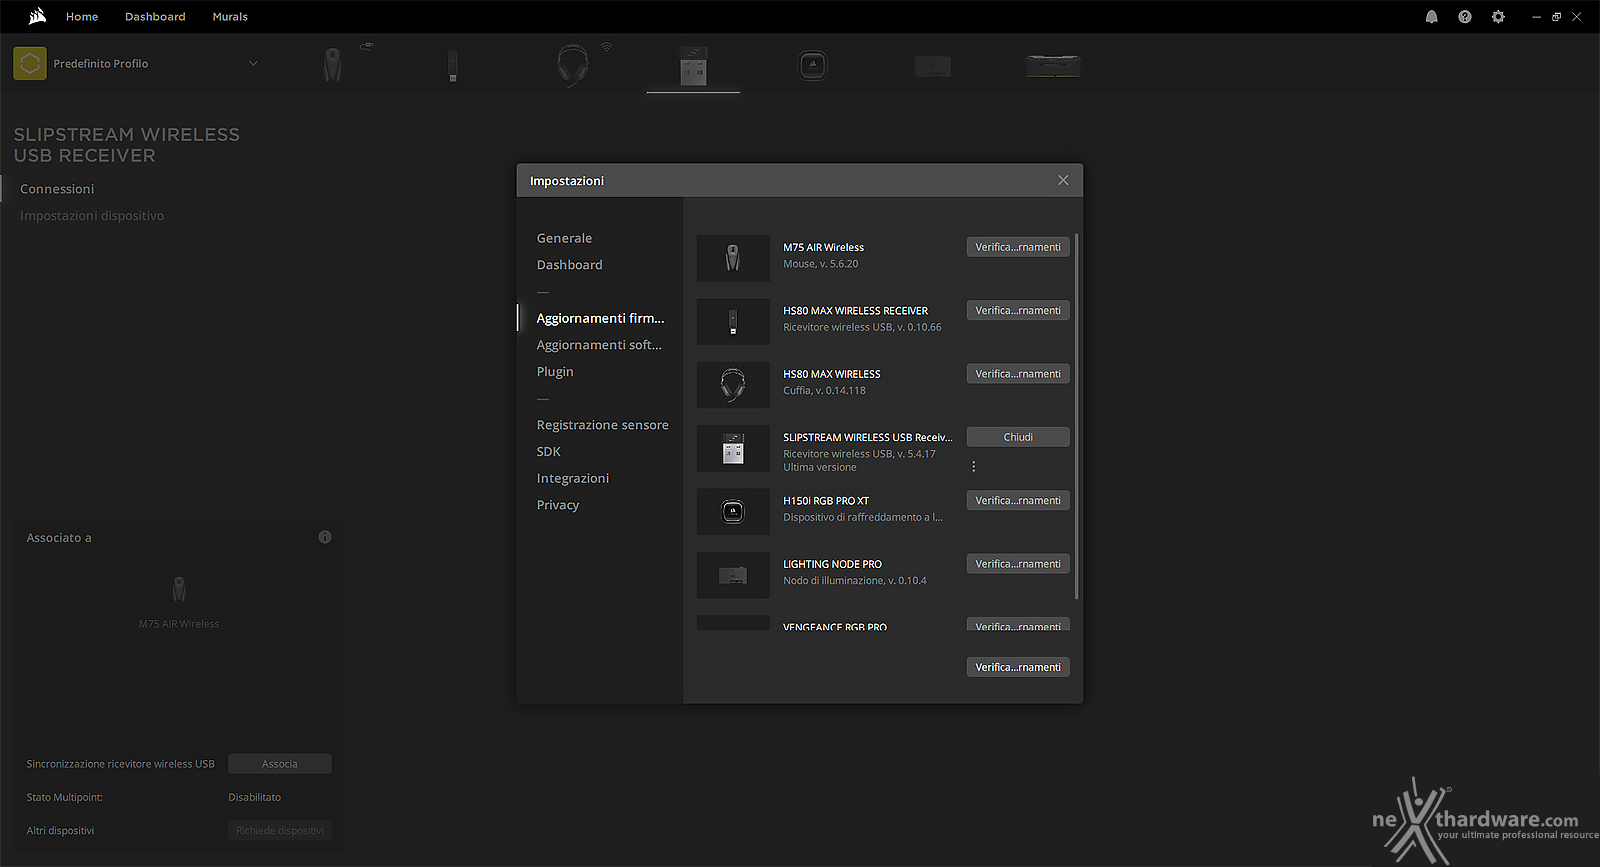
Task: Select the Vengeance RAM icon in top bar
Action: (1053, 66)
